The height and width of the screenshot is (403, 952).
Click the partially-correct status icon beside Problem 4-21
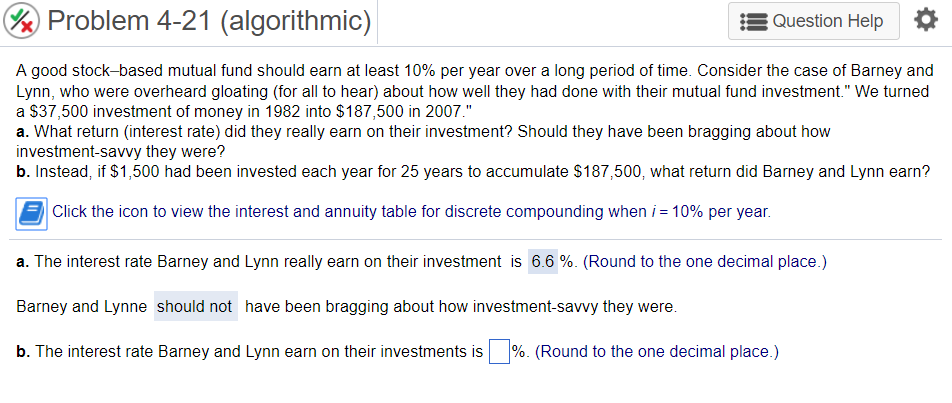click(x=21, y=21)
